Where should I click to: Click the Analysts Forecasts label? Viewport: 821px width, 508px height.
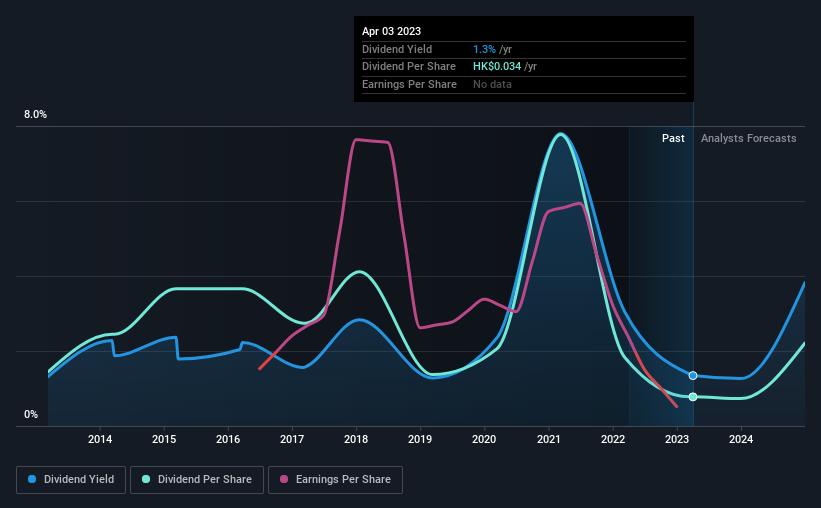point(749,138)
